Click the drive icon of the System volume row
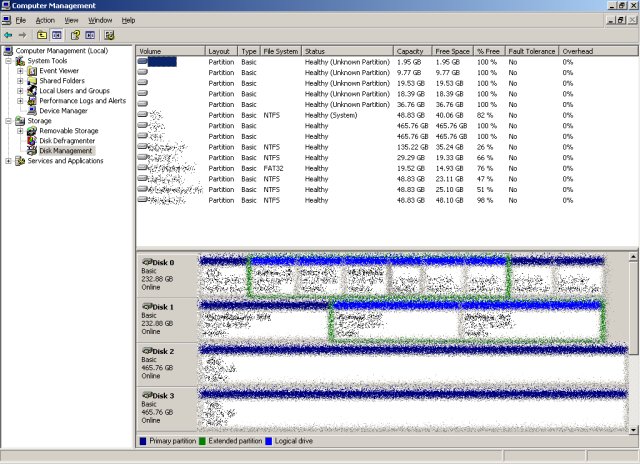The height and width of the screenshot is (464, 640). (x=142, y=115)
